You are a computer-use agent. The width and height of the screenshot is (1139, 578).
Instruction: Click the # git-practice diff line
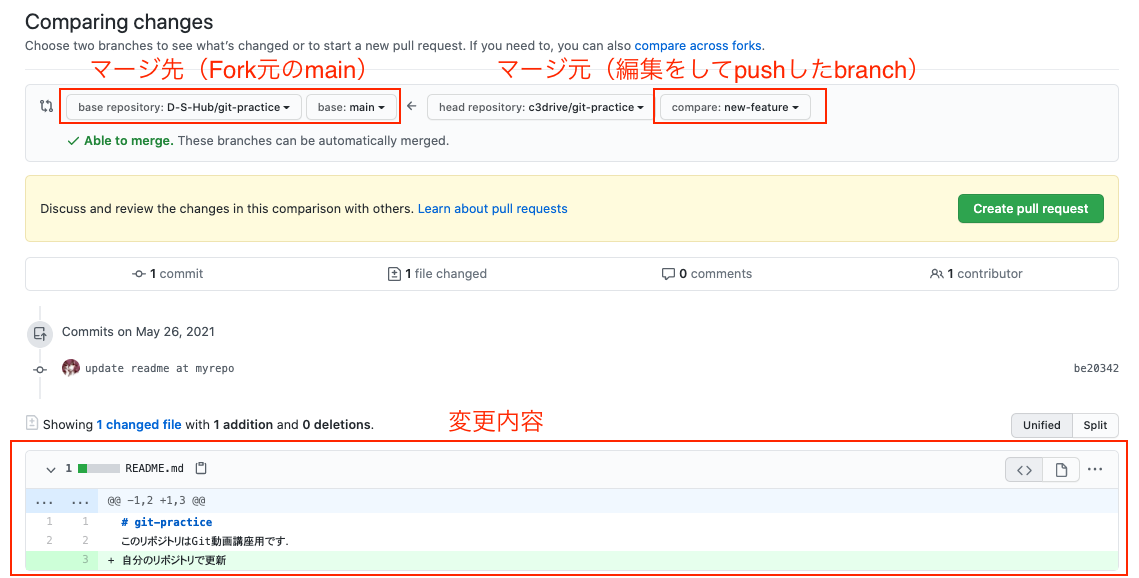pos(167,522)
